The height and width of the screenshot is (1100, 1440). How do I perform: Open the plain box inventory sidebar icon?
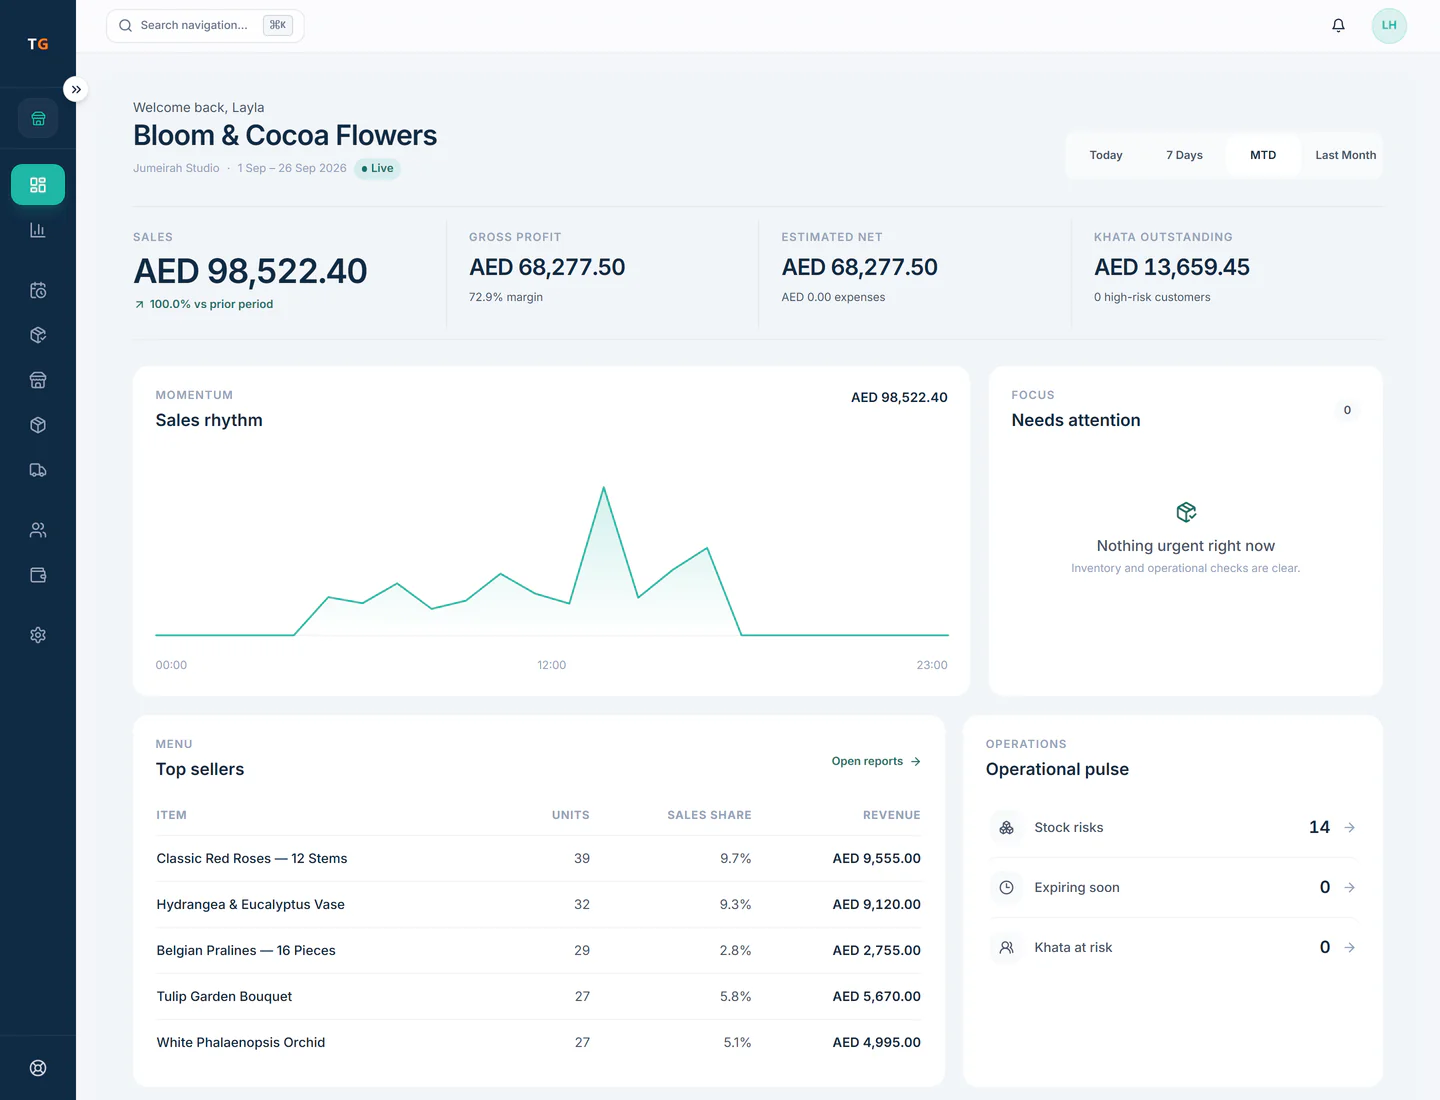[38, 425]
